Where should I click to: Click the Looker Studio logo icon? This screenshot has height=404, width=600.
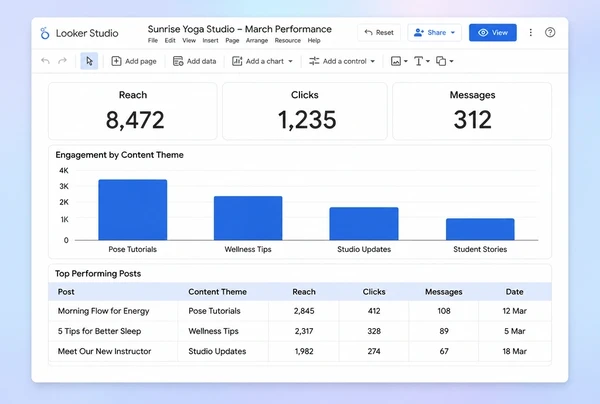coord(45,33)
